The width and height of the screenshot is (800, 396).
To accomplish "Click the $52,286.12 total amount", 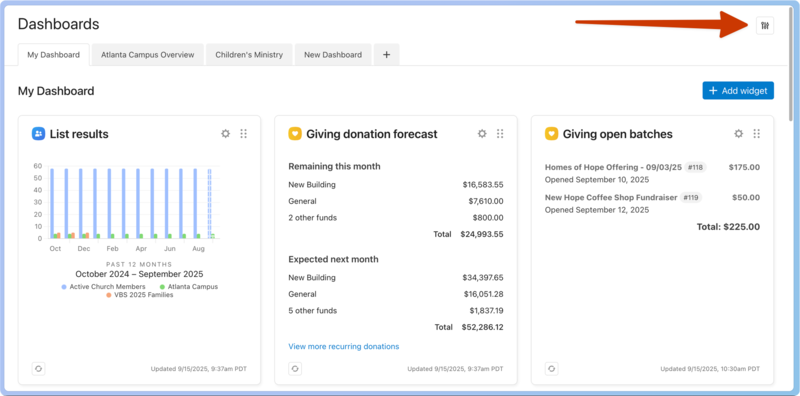I will click(482, 327).
